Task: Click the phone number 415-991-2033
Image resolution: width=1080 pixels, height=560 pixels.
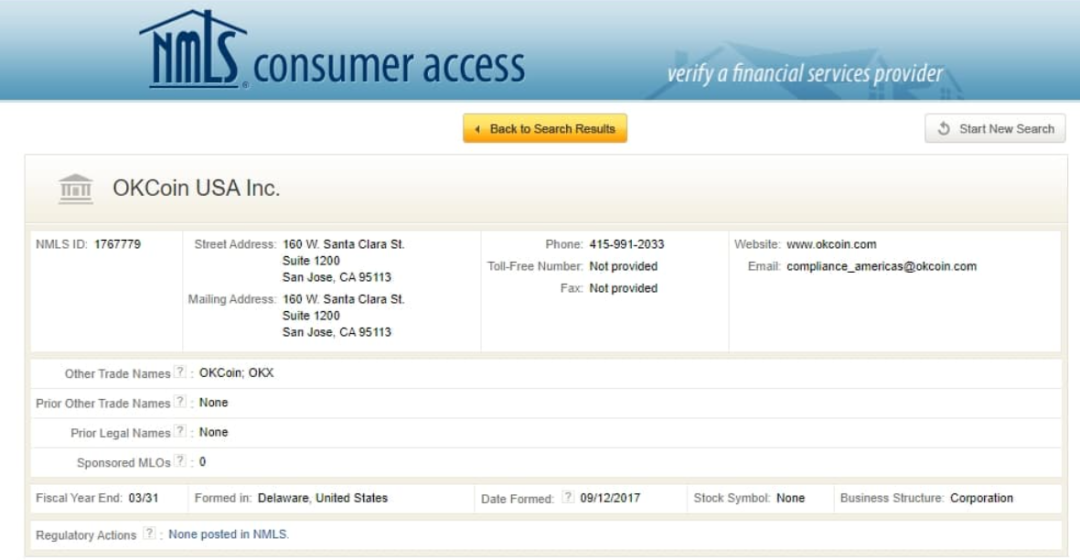Action: 627,245
